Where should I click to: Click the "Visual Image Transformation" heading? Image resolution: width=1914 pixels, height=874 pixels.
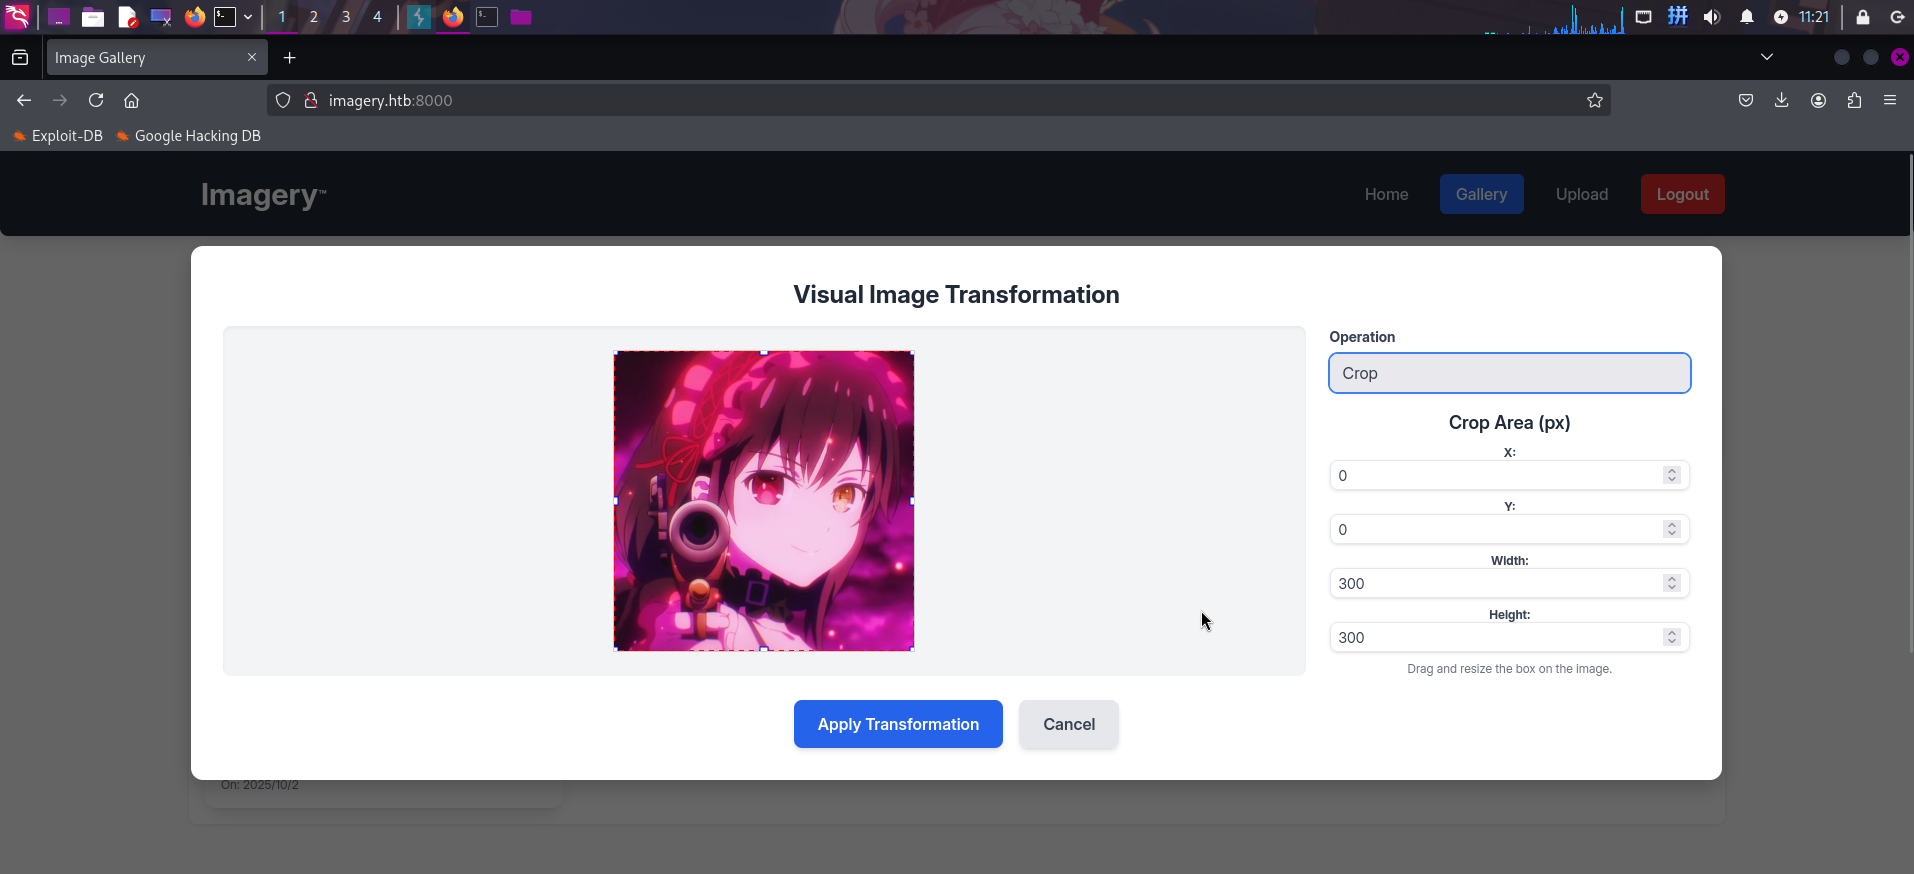956,295
